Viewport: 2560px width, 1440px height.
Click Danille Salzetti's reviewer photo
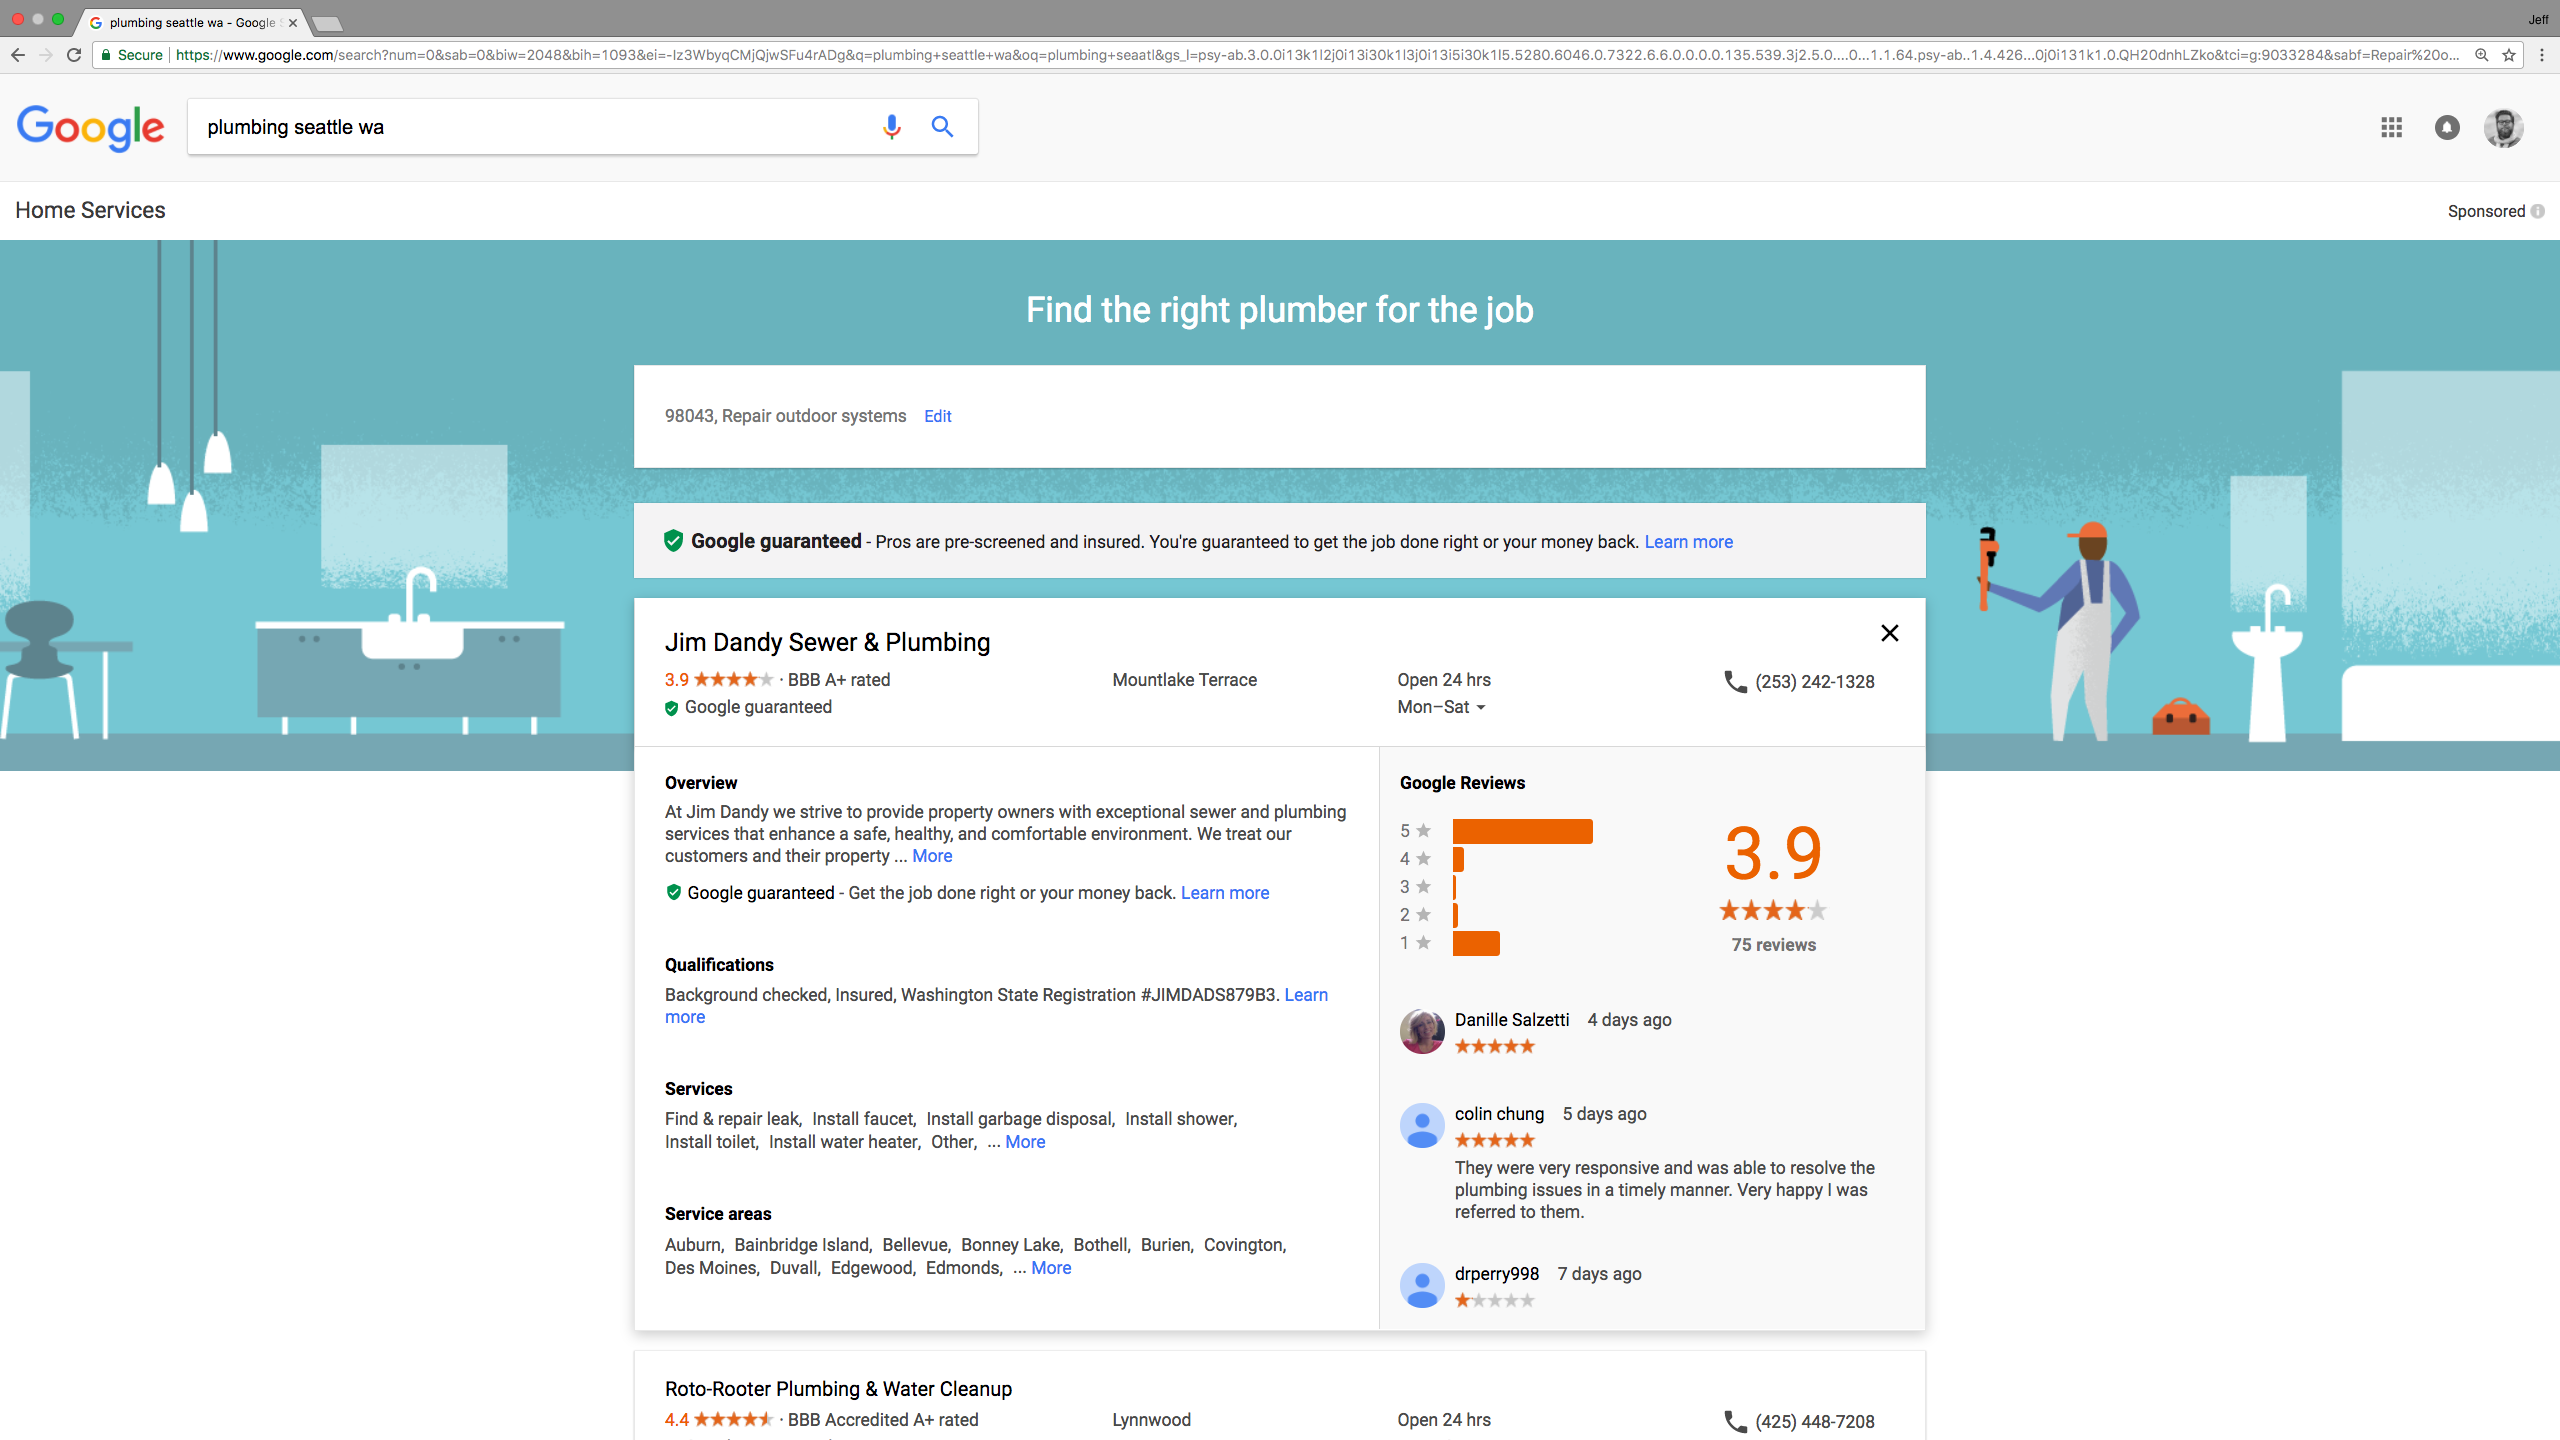click(1422, 1031)
